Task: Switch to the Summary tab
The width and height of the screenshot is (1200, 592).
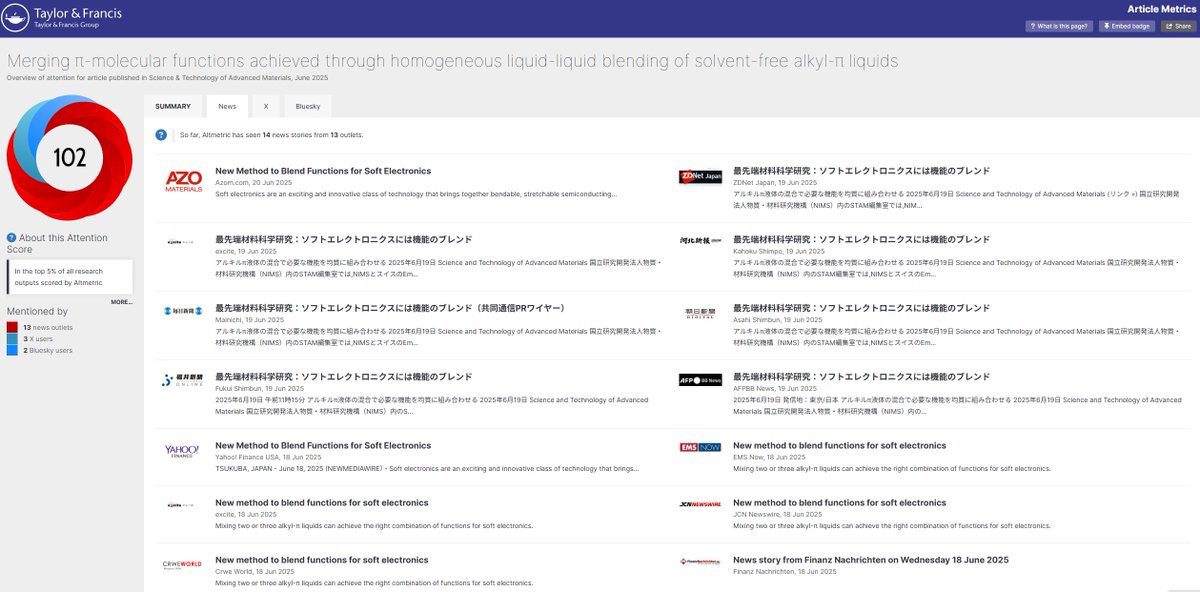Action: click(173, 106)
